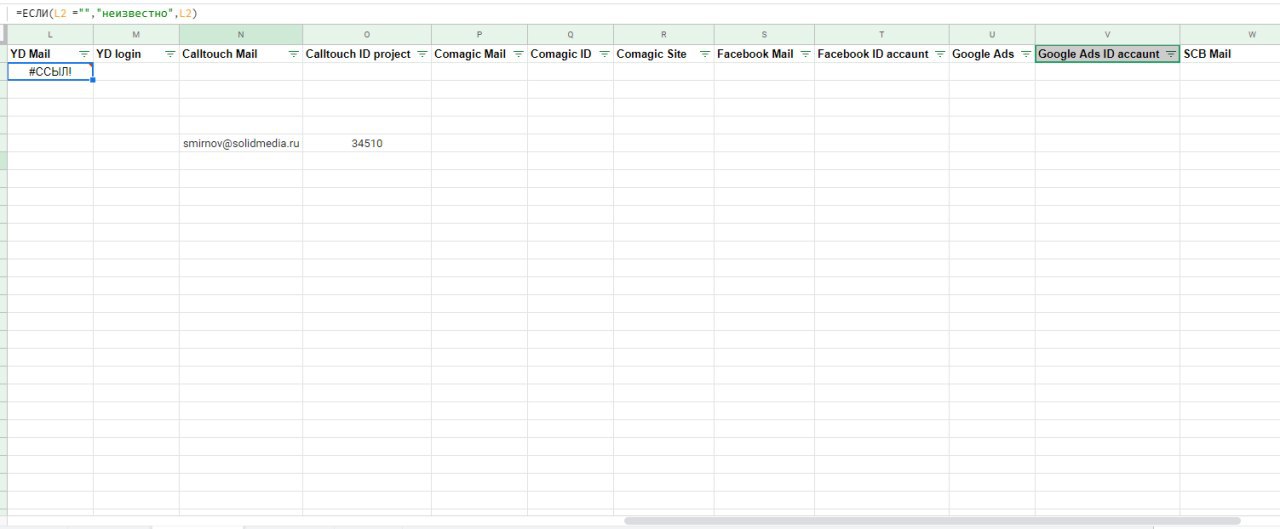Screen dimensions: 1280x529
Task: Select column letter U header
Action: coord(992,34)
